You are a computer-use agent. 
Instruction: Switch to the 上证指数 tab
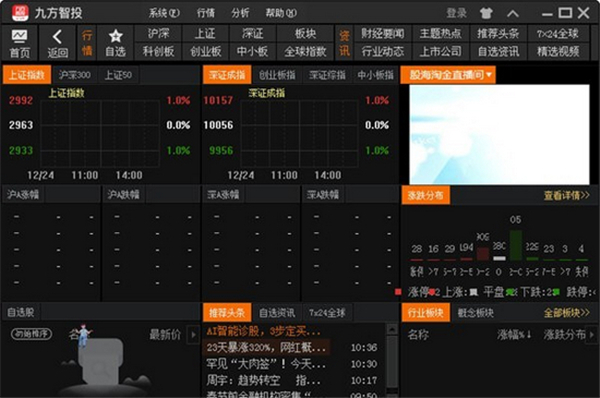(x=27, y=75)
